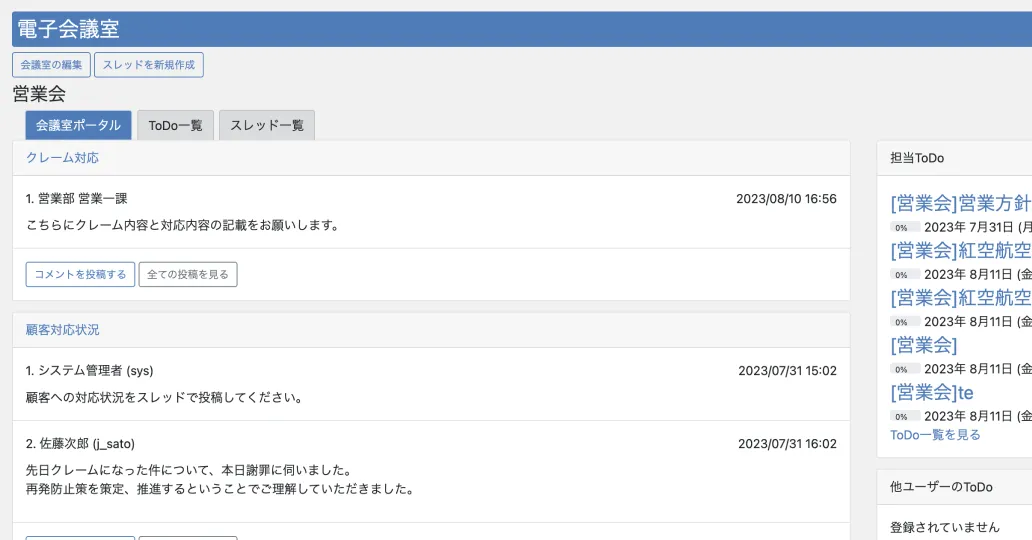Click the 0% progress badge under 営業方針
The image size is (1032, 540).
pyautogui.click(x=901, y=227)
